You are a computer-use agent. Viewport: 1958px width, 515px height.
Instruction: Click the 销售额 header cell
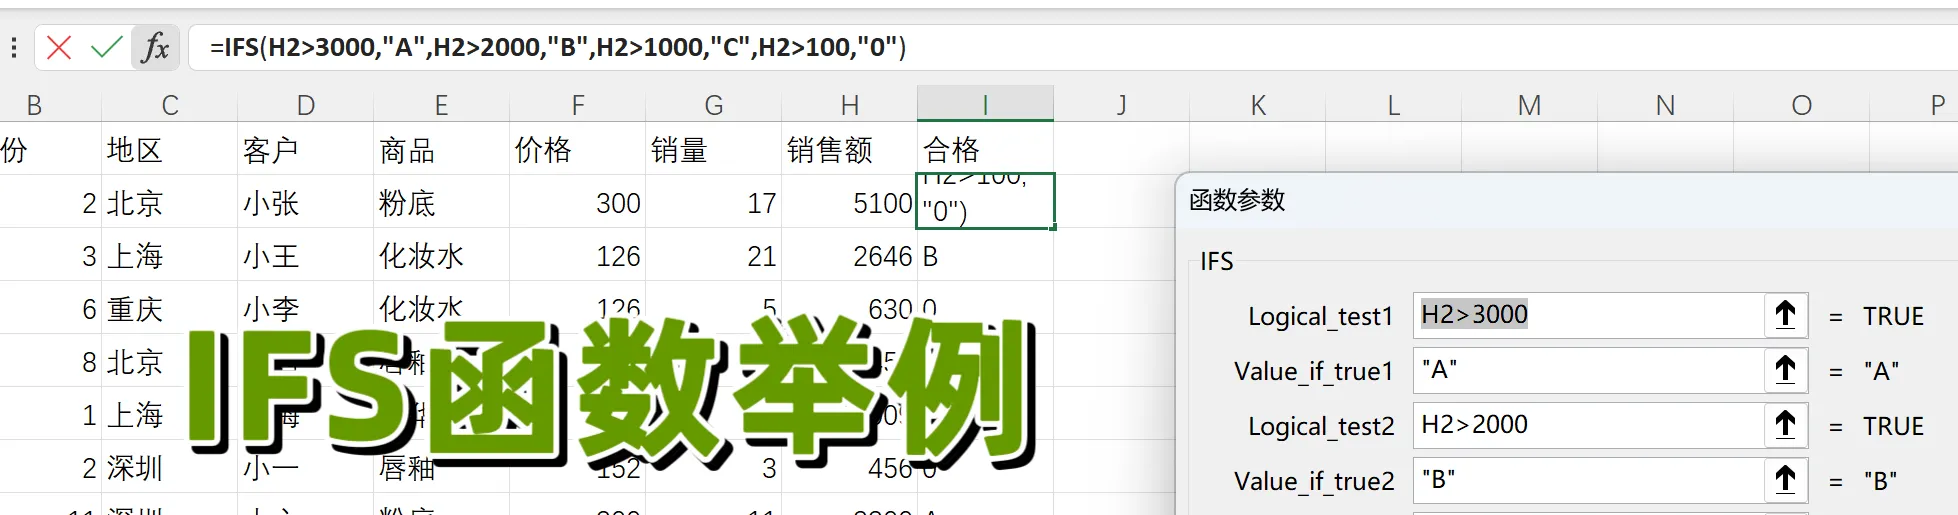click(x=850, y=150)
